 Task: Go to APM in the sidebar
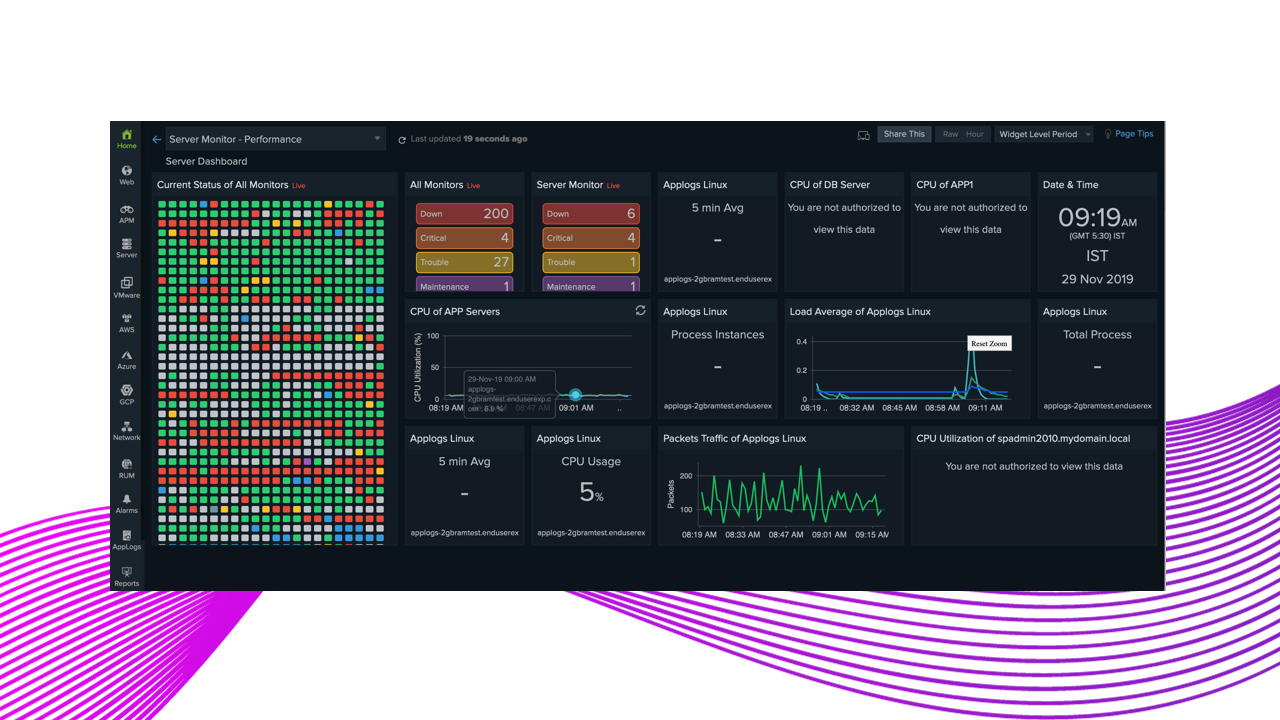[x=126, y=213]
